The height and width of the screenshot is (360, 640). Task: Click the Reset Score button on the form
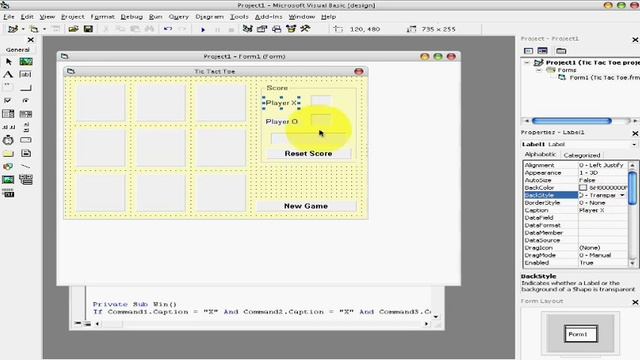click(309, 153)
